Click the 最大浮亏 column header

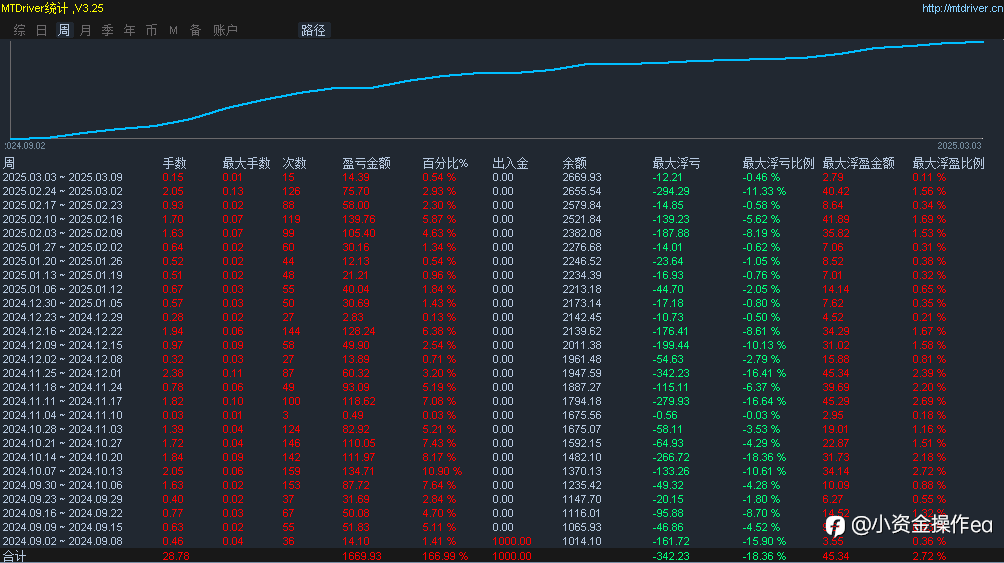(676, 163)
